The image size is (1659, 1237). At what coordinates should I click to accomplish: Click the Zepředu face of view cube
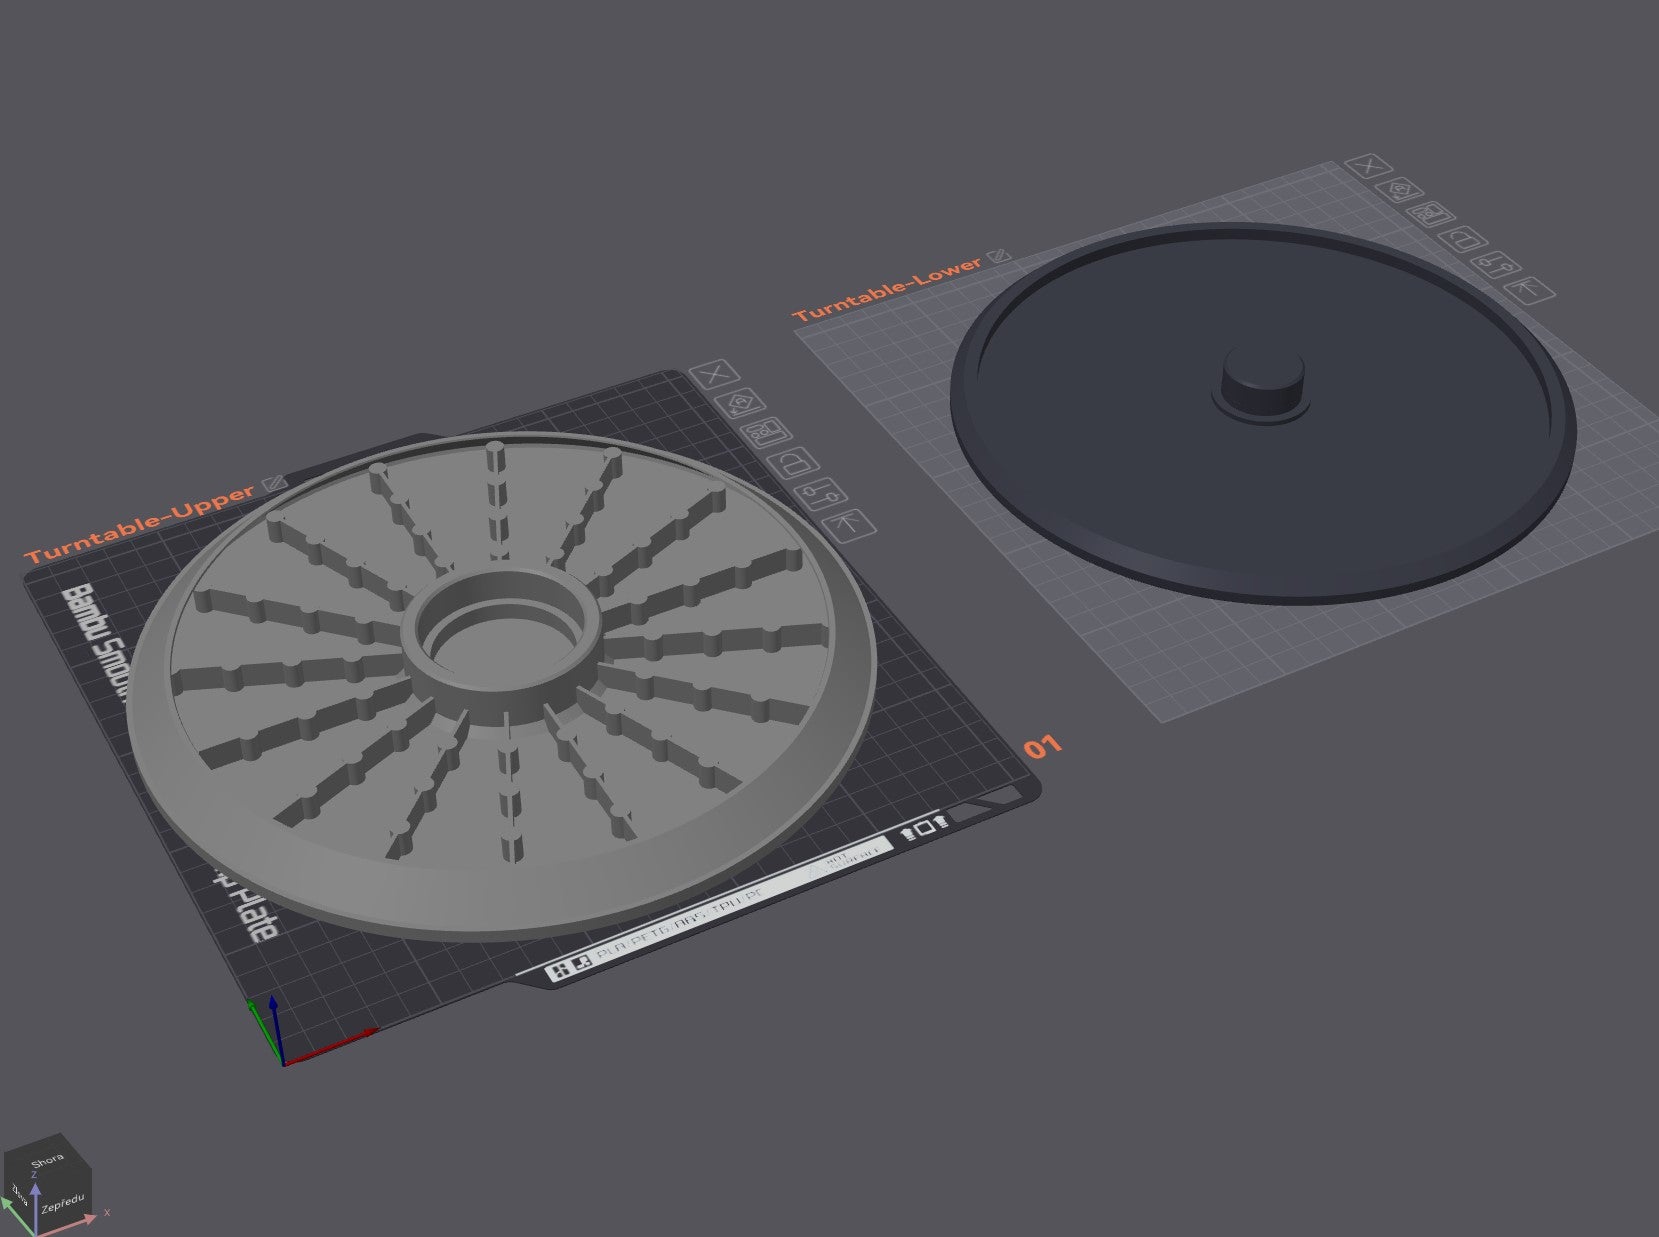point(63,1202)
